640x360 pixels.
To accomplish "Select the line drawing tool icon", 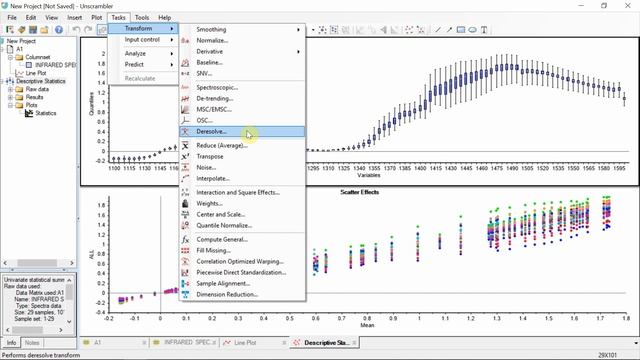I will pyautogui.click(x=438, y=29).
